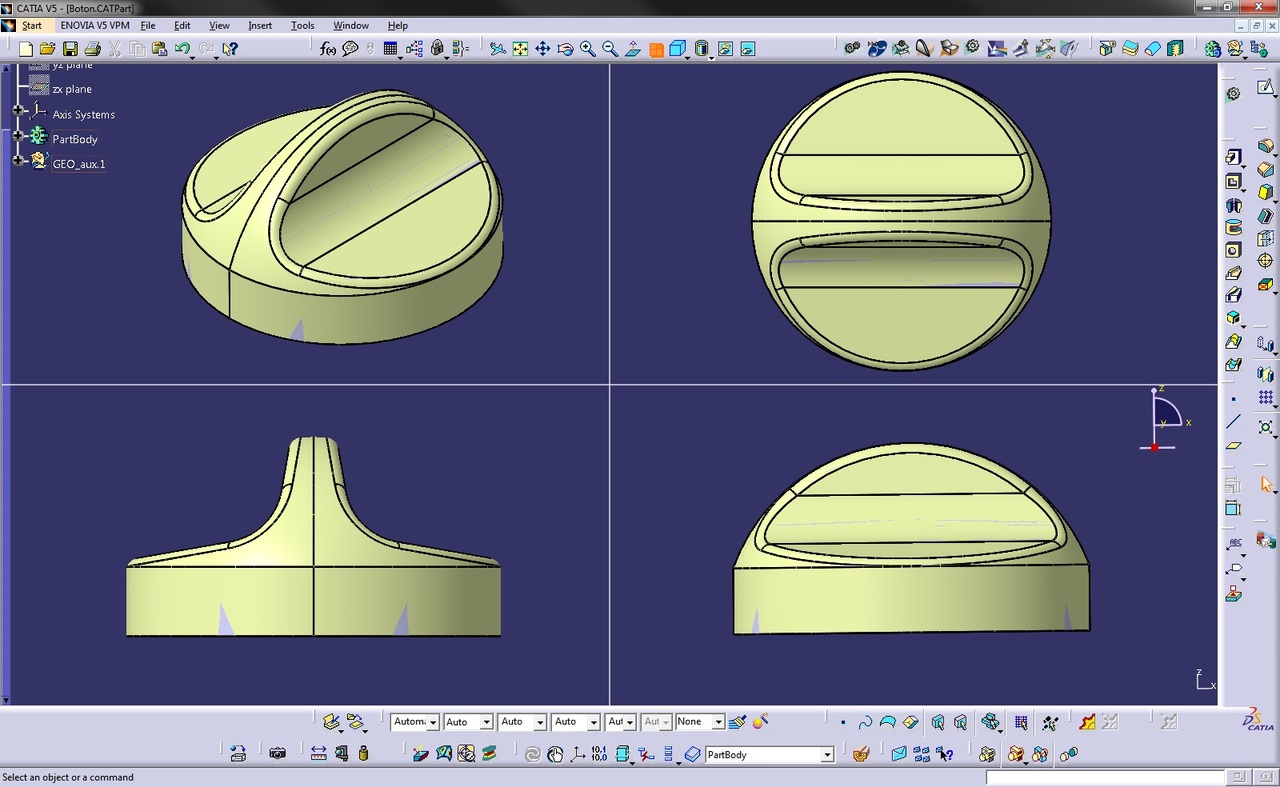The height and width of the screenshot is (787, 1280).
Task: Select the Fit All In view tool
Action: [x=520, y=48]
